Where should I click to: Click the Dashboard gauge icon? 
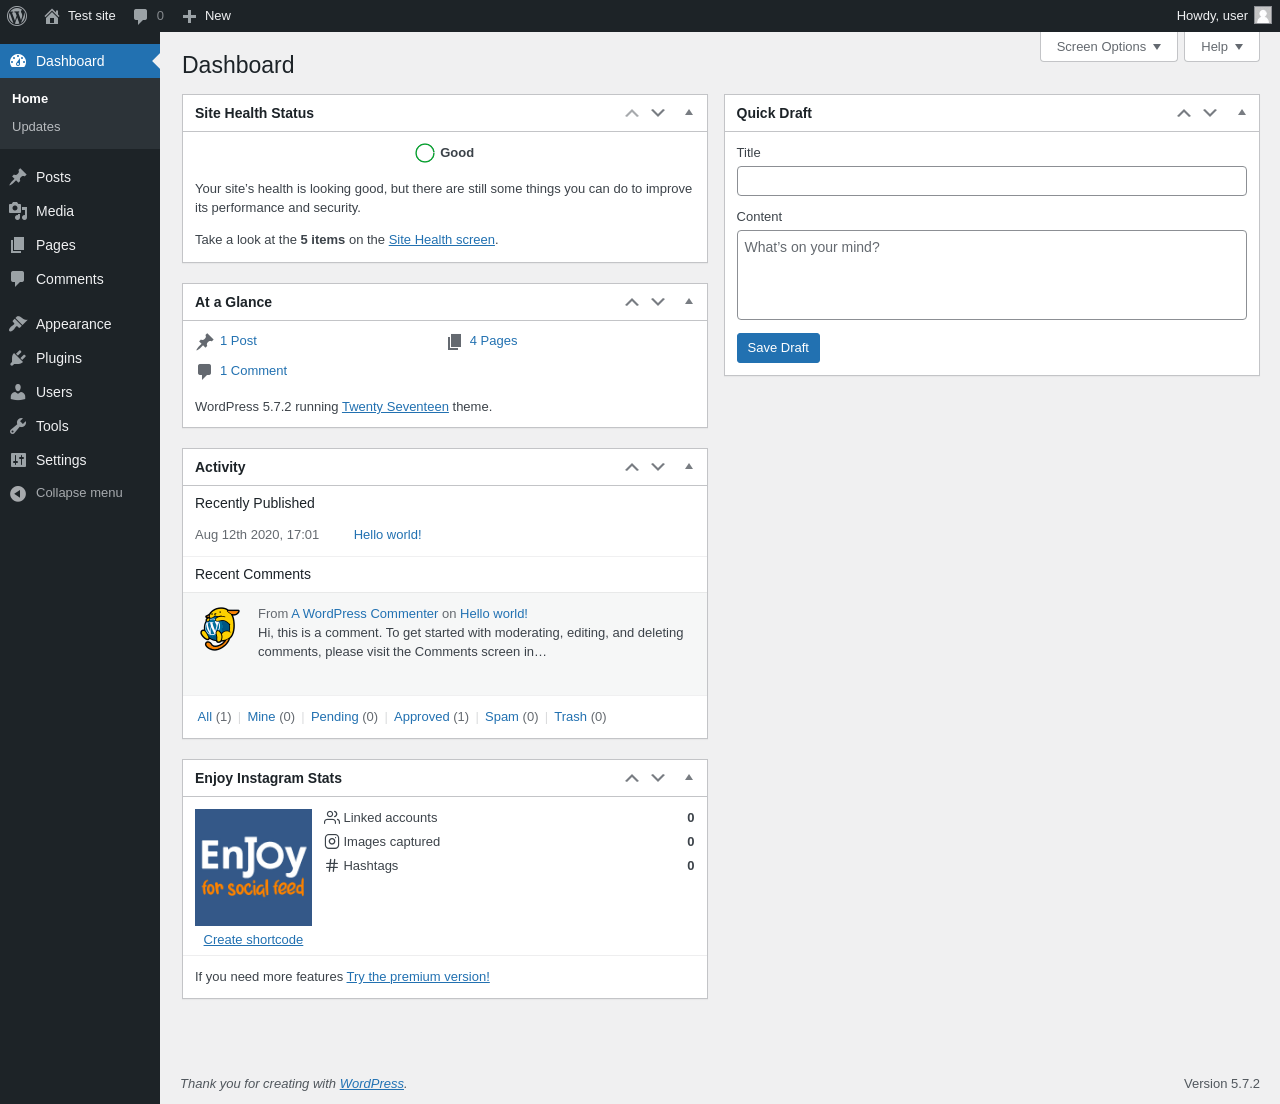click(18, 61)
